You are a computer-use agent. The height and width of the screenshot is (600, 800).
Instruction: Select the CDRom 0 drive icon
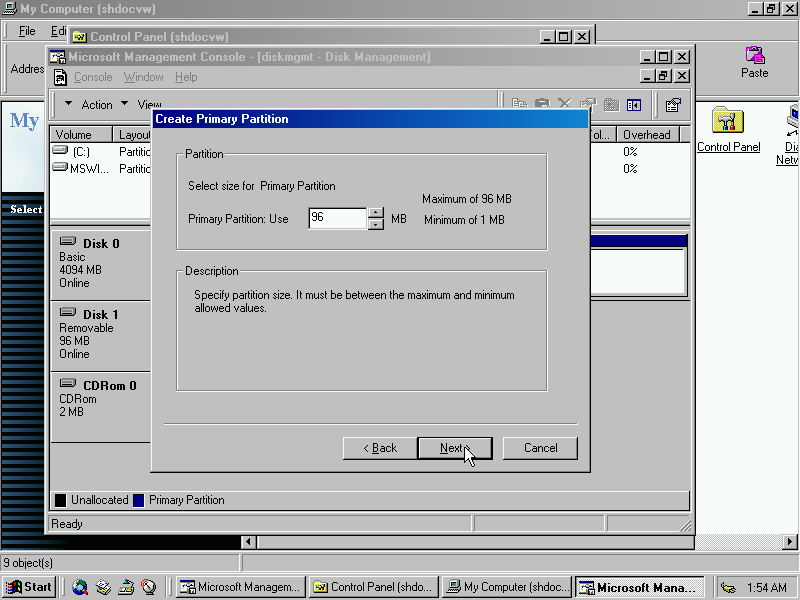coord(68,384)
